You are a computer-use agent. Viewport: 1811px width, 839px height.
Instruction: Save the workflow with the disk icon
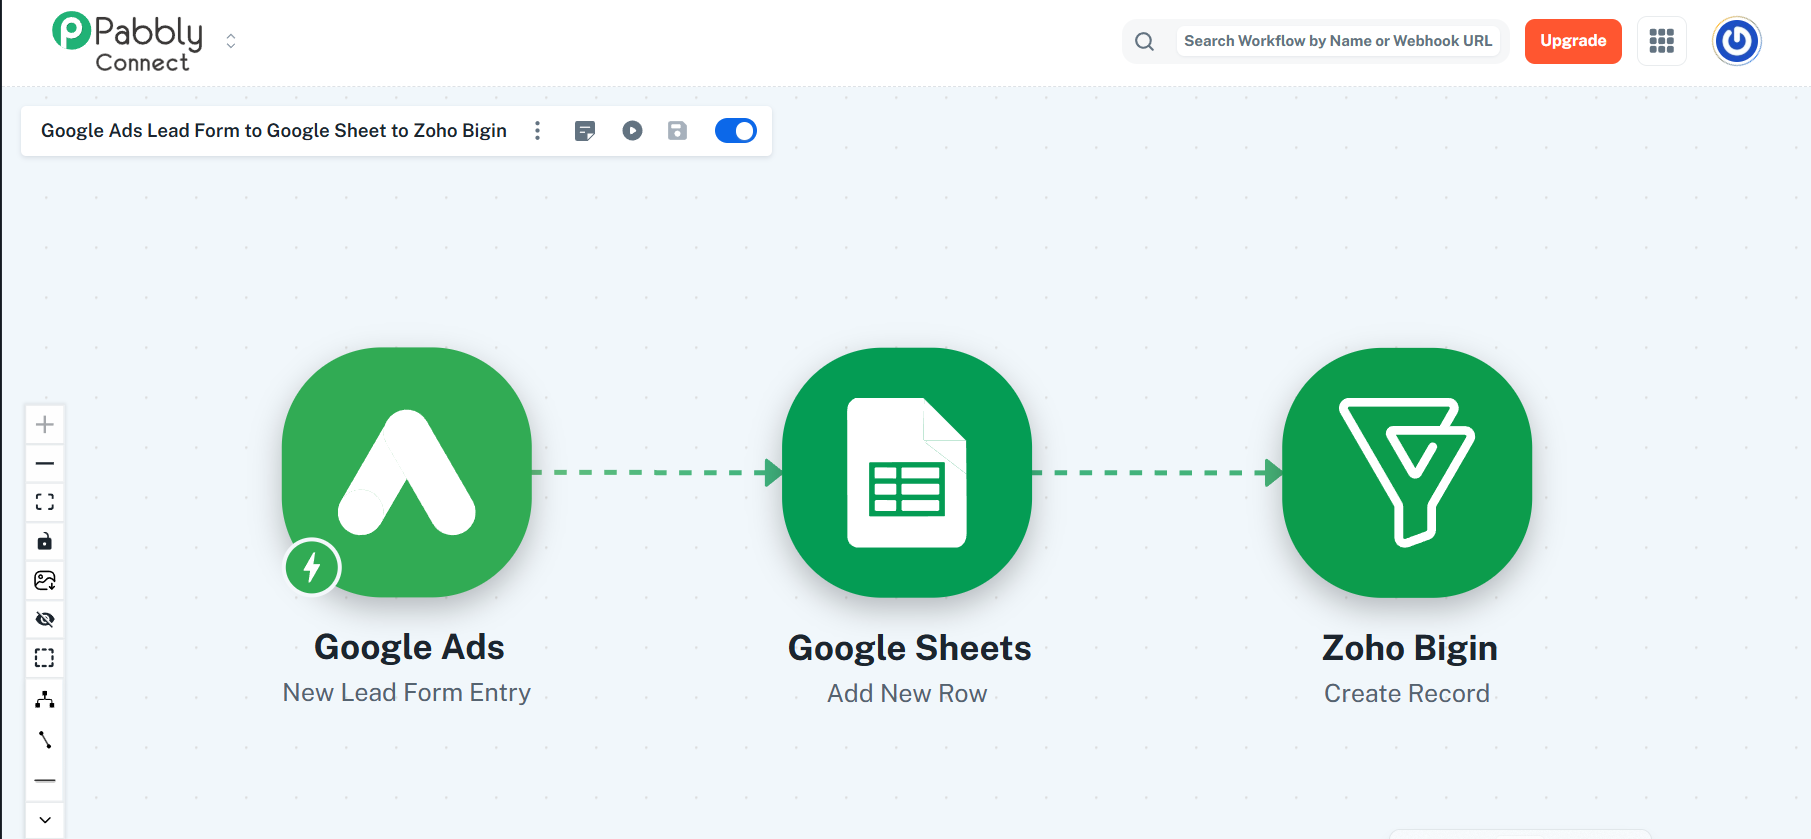(678, 131)
